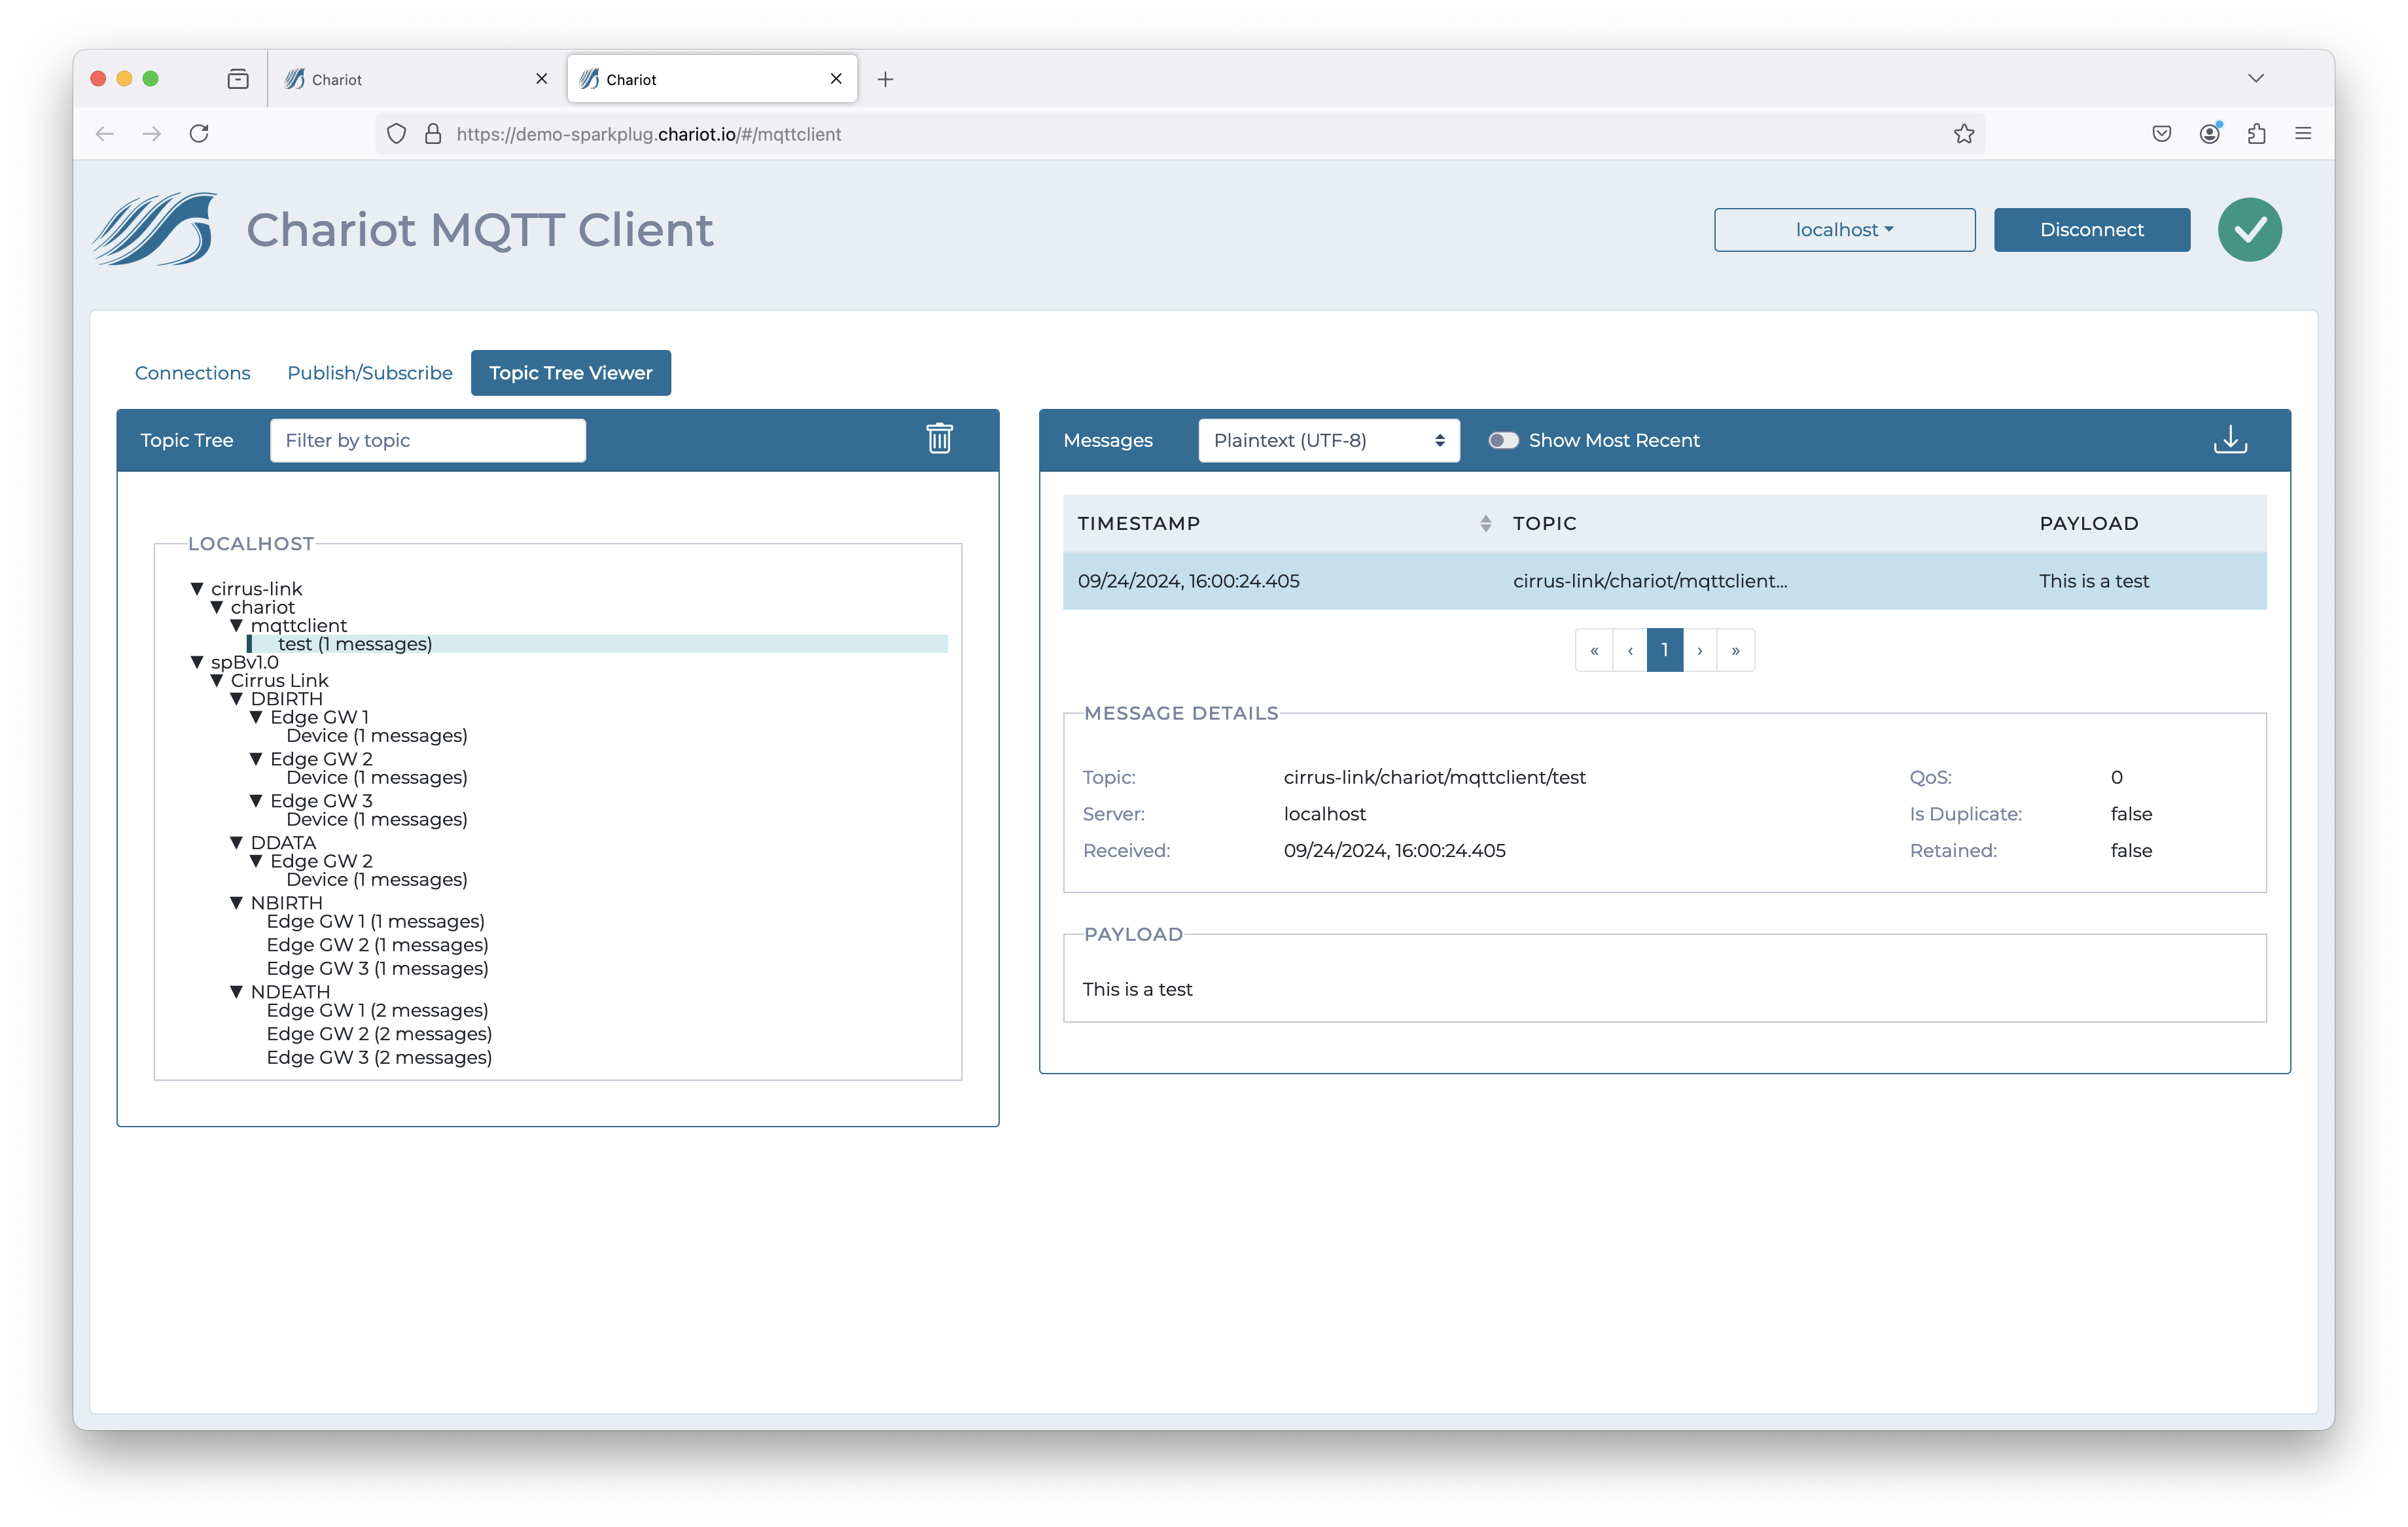Select page 1 in message pagination
The width and height of the screenshot is (2408, 1527).
click(x=1665, y=650)
